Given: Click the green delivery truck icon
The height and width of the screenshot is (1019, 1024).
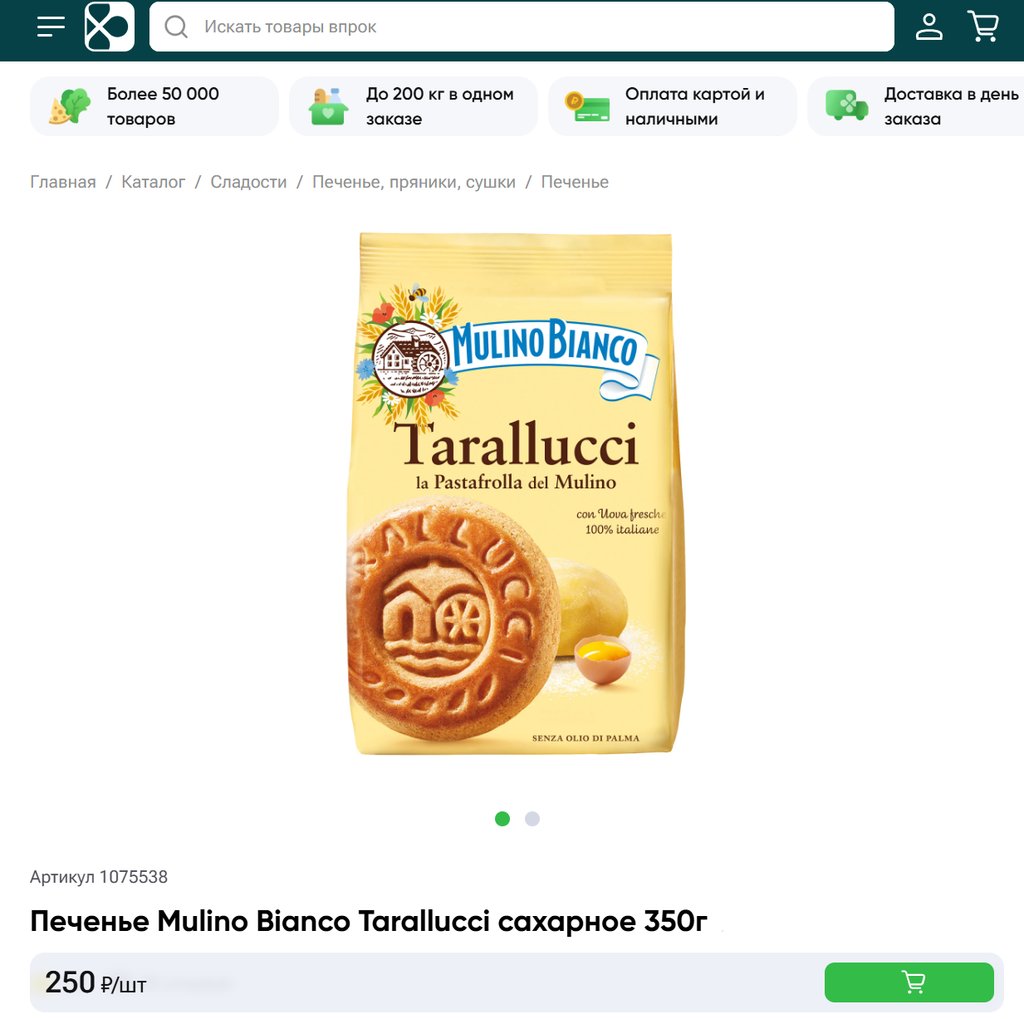Looking at the screenshot, I should click(846, 105).
